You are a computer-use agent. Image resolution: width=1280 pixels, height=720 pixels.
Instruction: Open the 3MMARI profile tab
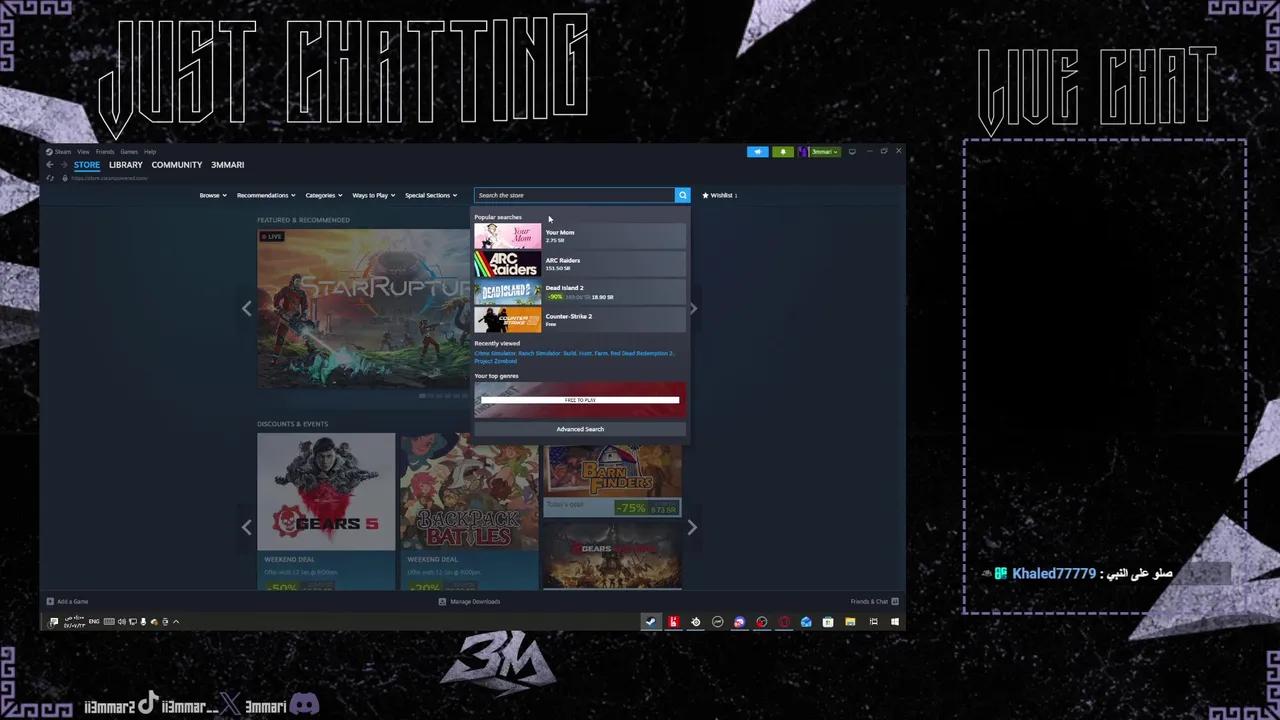tap(228, 165)
